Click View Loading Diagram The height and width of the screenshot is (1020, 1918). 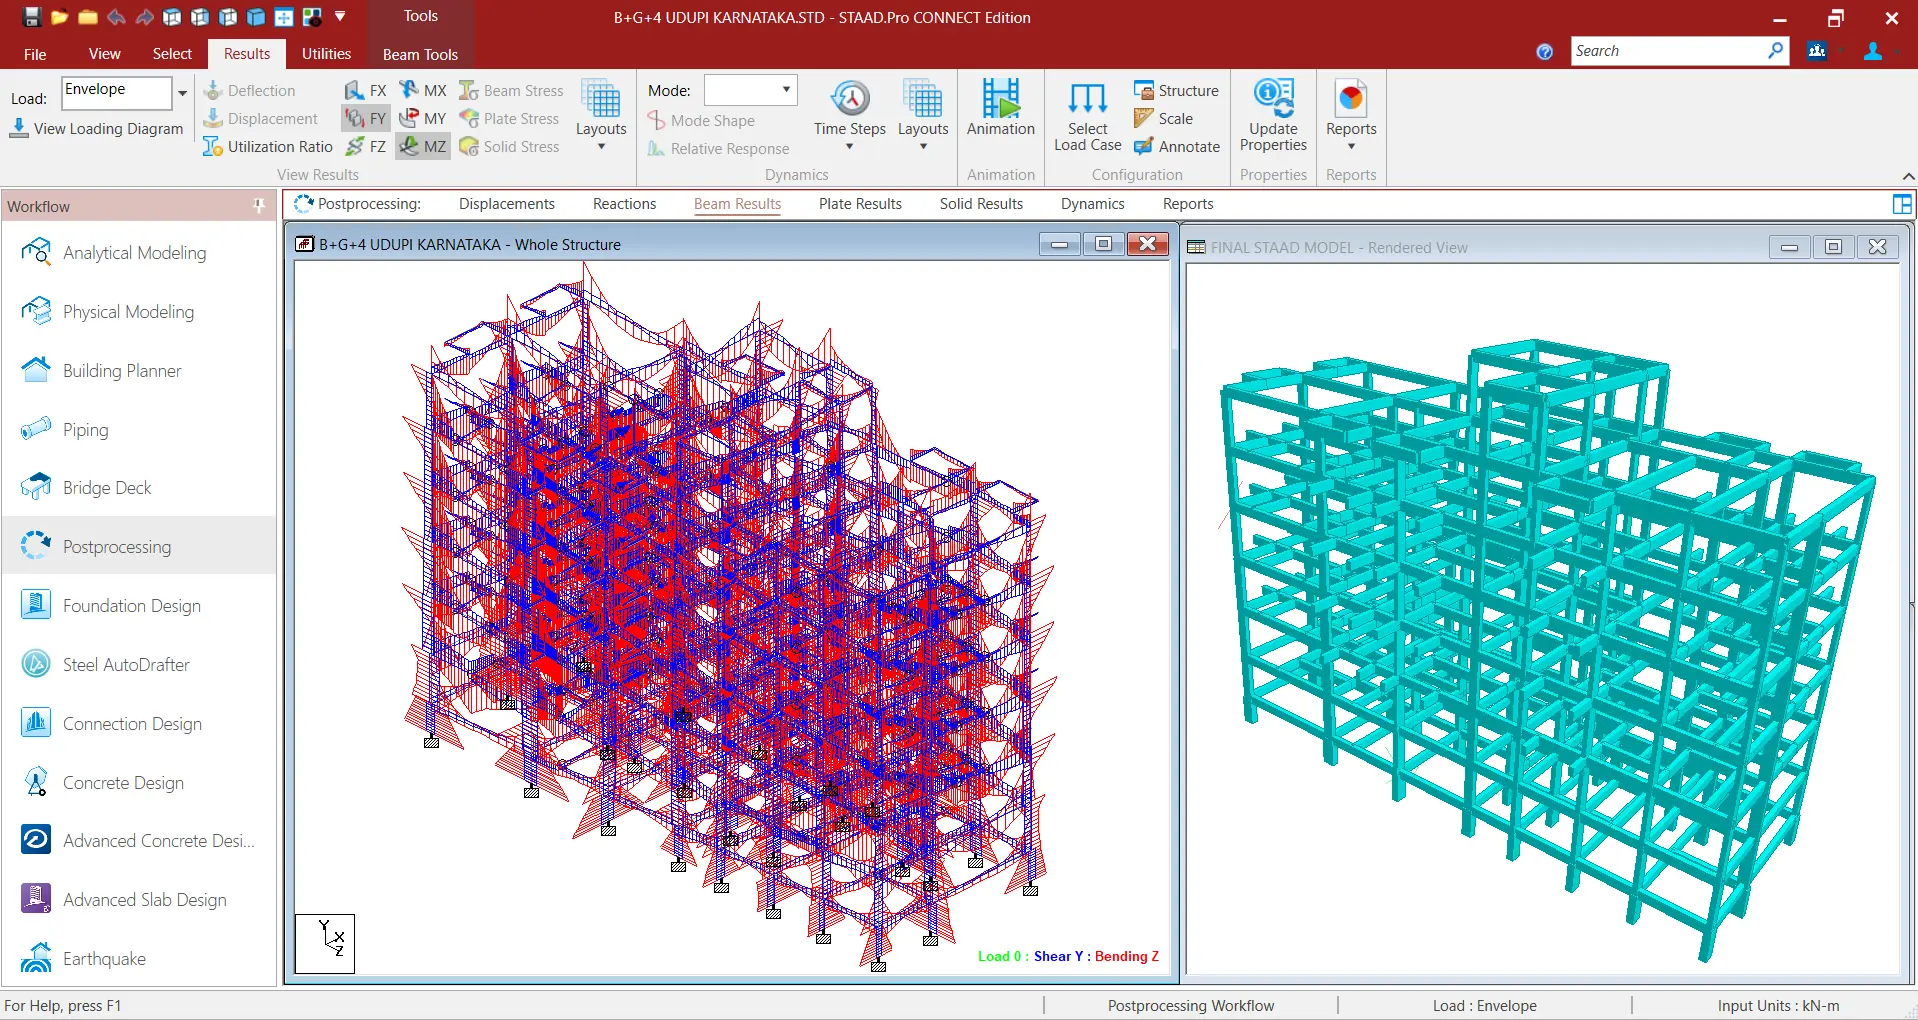point(96,128)
